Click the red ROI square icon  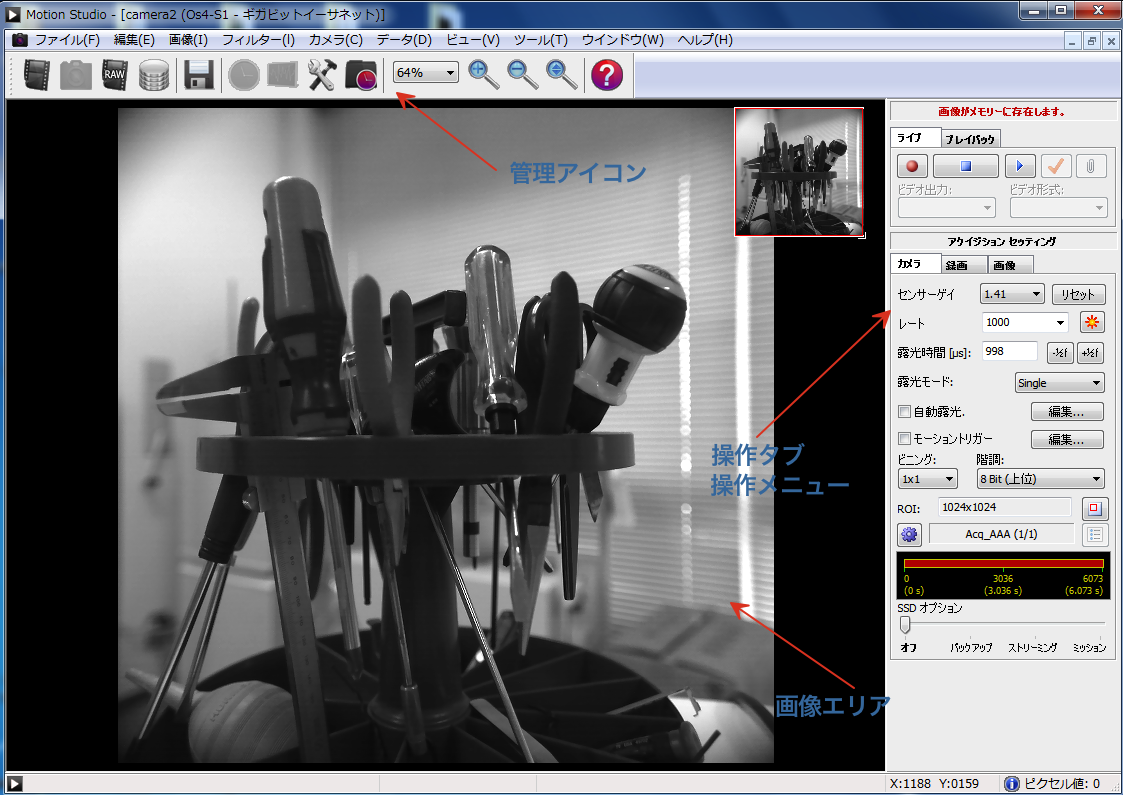pos(1094,509)
